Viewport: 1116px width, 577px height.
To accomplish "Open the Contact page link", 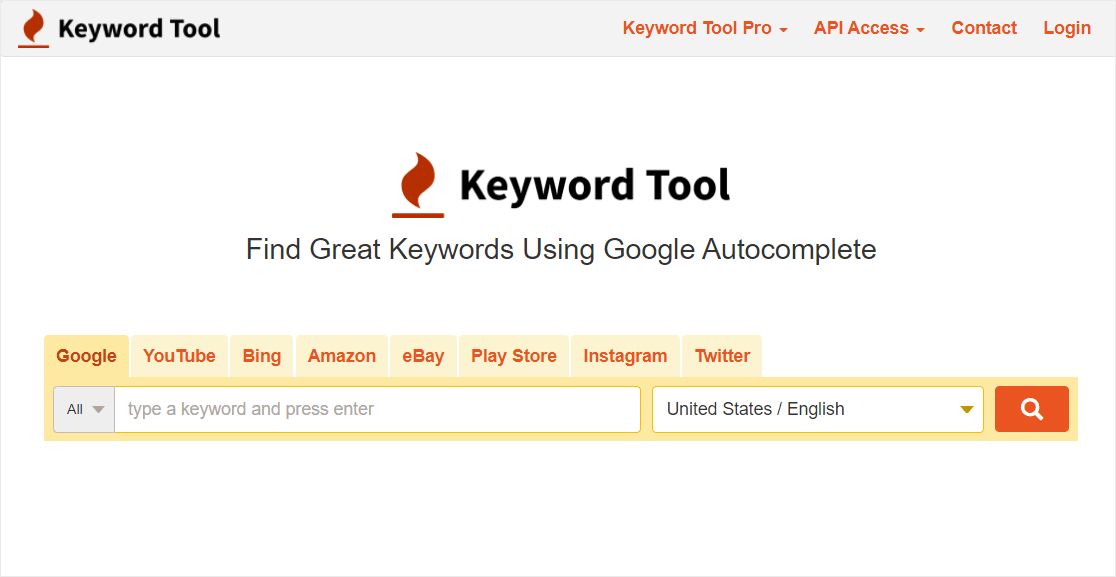I will 984,28.
